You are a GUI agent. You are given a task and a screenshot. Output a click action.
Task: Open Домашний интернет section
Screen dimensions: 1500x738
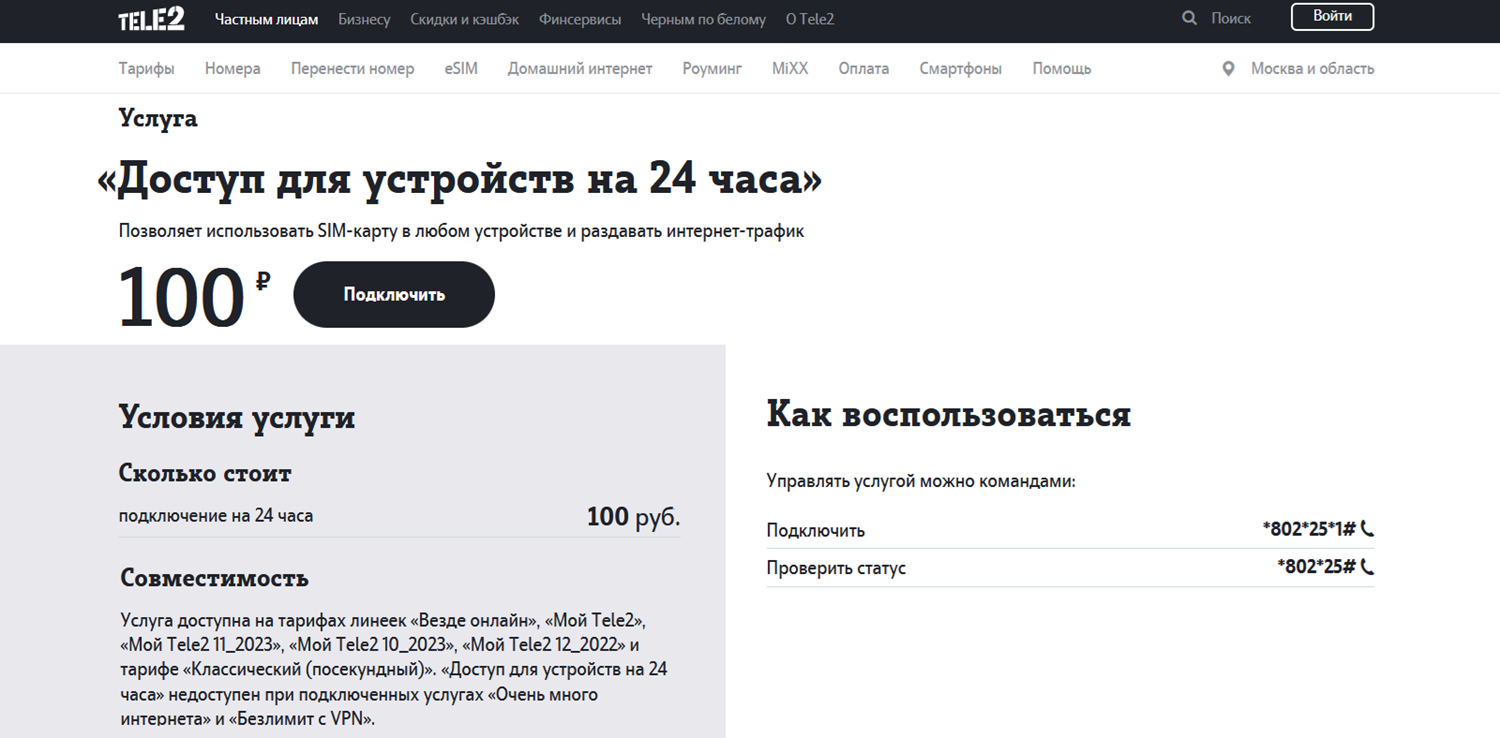580,69
